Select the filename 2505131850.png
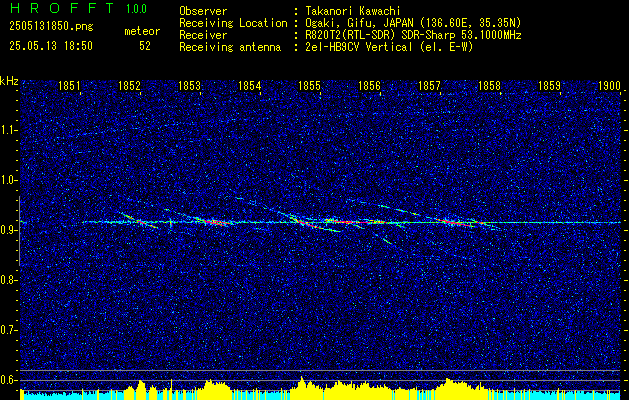Screen dimensions: 629x400 click(x=51, y=27)
